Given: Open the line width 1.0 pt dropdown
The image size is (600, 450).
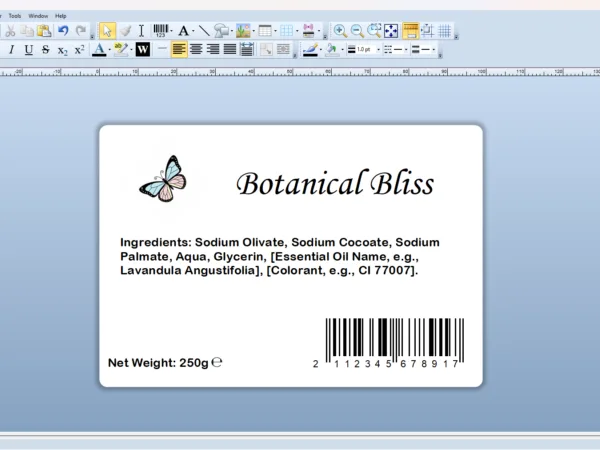Looking at the screenshot, I should tap(376, 50).
